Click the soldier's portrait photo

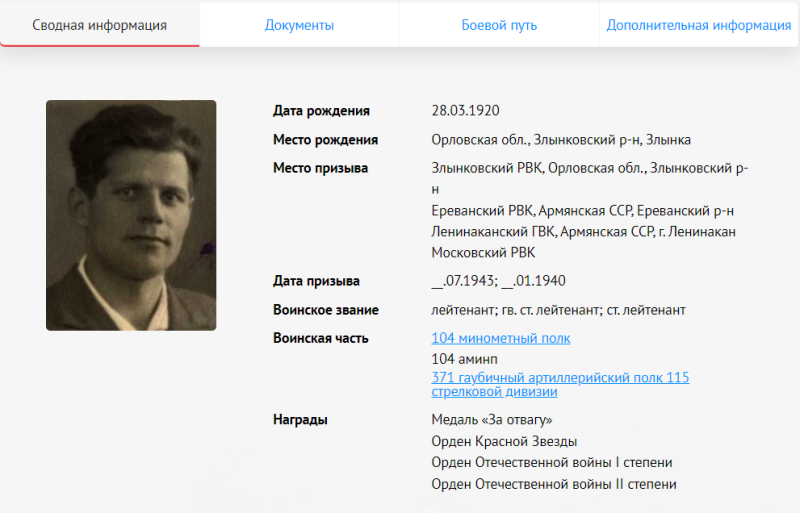pos(131,215)
